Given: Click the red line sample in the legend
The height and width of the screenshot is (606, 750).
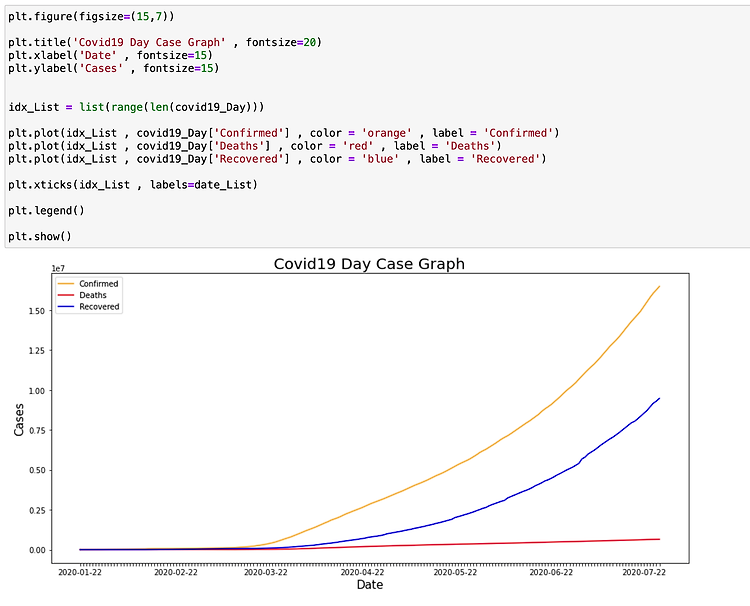Looking at the screenshot, I should 66,295.
